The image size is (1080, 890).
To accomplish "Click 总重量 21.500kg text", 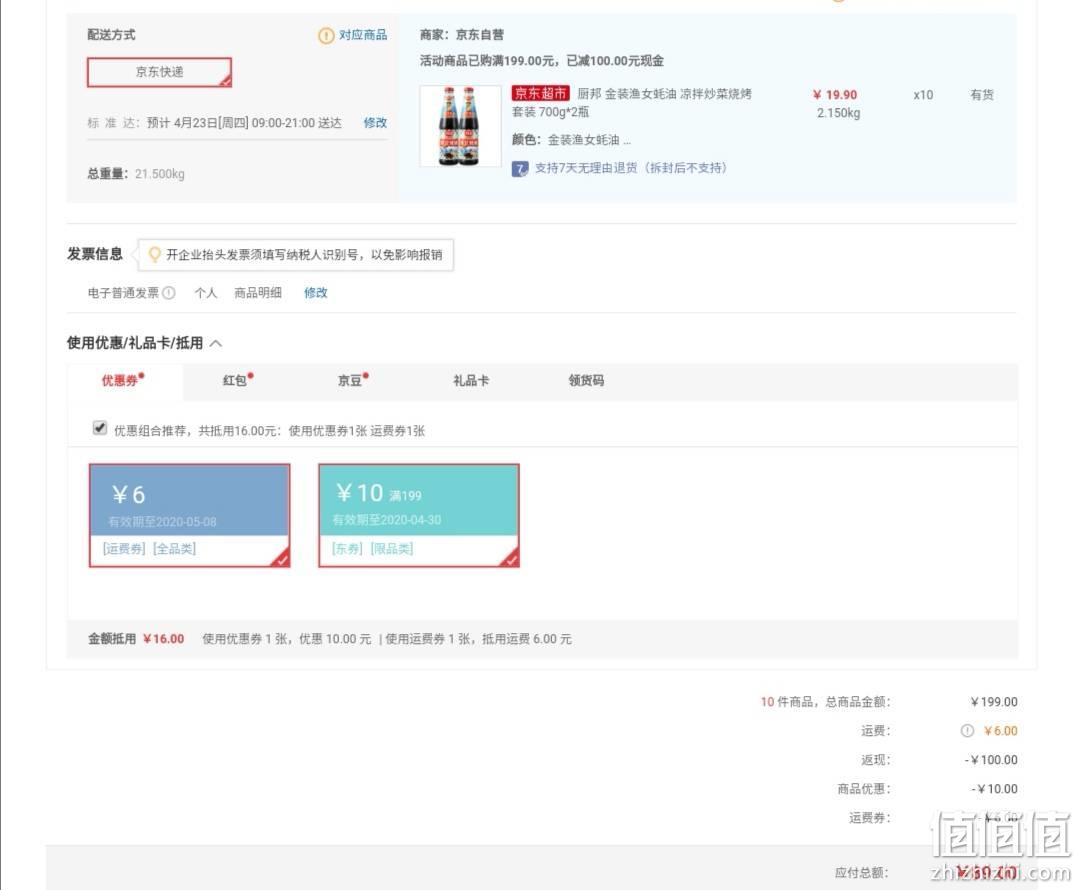I will (x=136, y=174).
